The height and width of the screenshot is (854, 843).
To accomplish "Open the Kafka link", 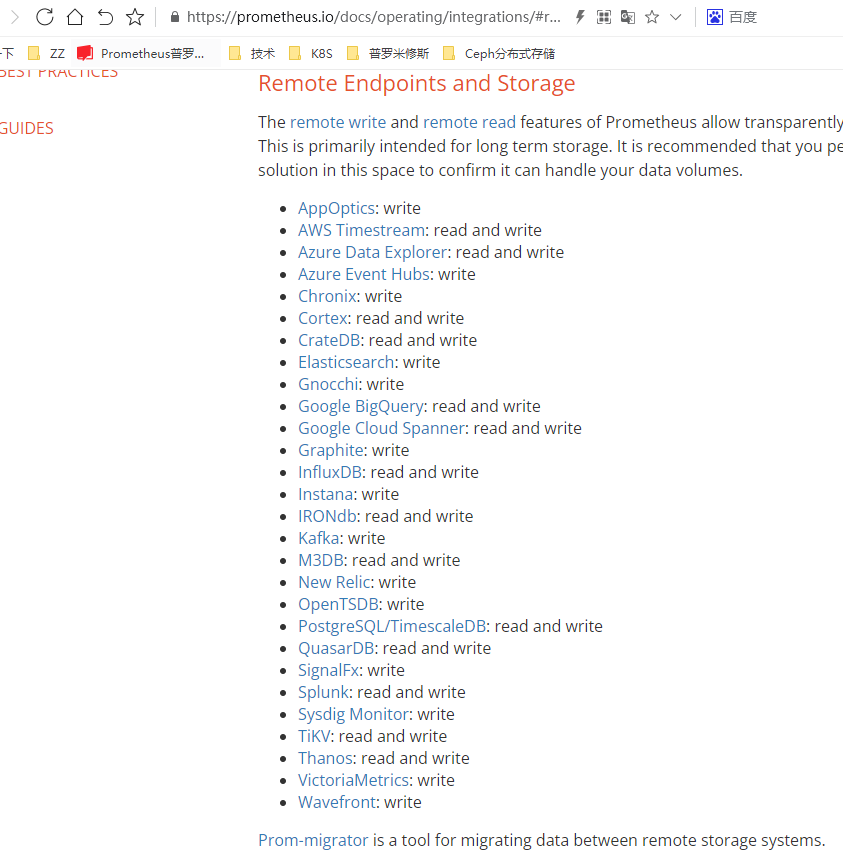I will tap(319, 538).
